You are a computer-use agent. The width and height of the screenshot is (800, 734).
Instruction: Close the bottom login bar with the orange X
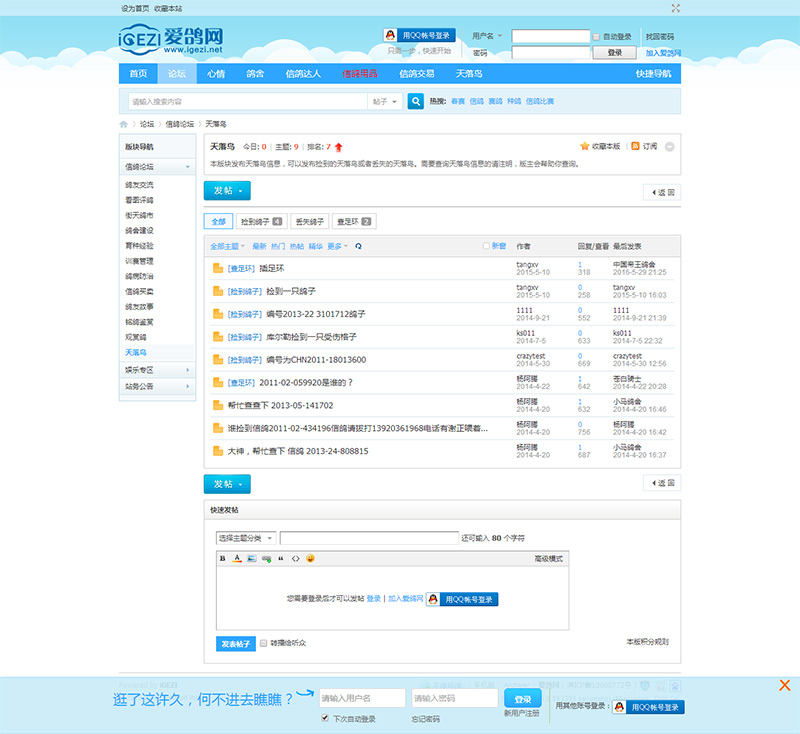(785, 685)
